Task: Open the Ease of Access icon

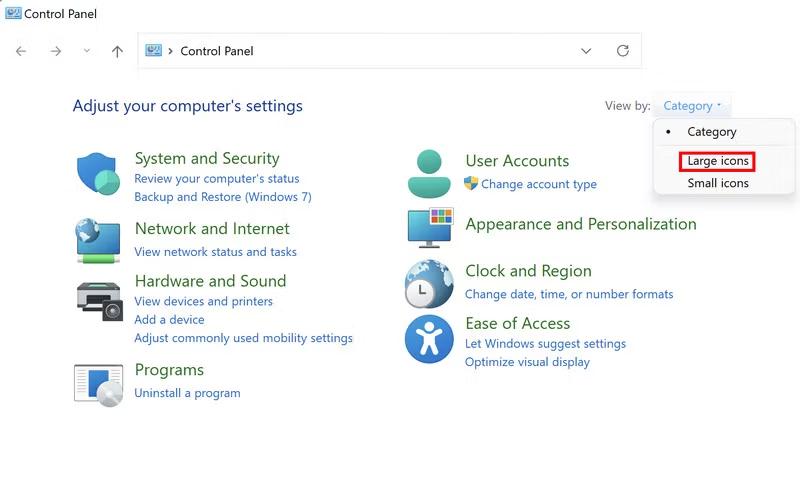Action: (429, 338)
